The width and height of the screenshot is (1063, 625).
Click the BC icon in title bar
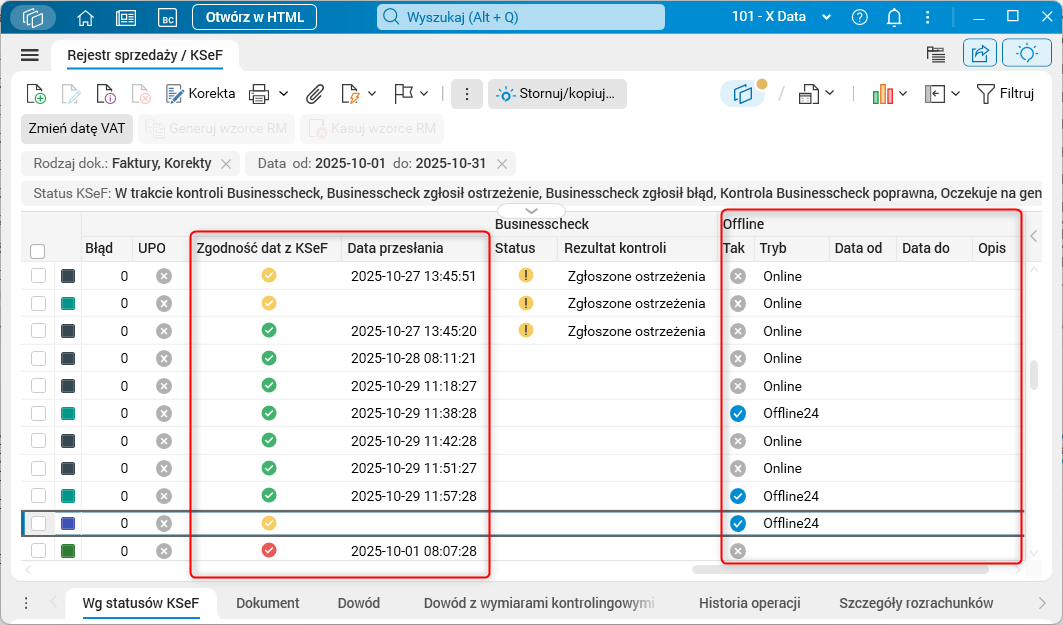pyautogui.click(x=167, y=18)
